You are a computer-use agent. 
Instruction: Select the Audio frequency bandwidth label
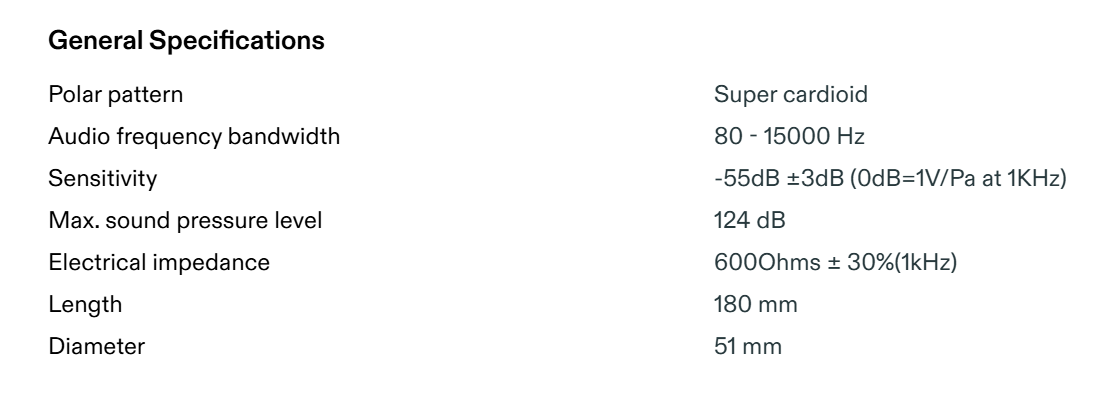(194, 136)
